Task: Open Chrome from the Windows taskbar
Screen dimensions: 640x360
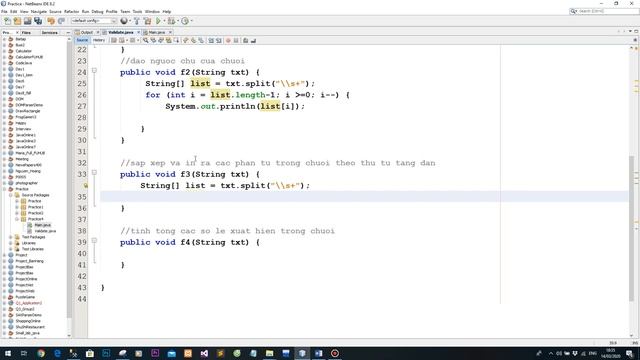Action: click(41, 353)
